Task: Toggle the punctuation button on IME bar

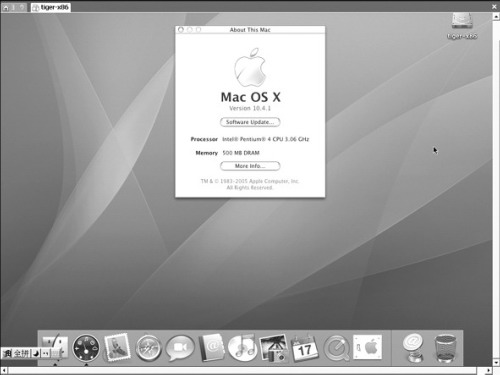Action: click(x=45, y=353)
